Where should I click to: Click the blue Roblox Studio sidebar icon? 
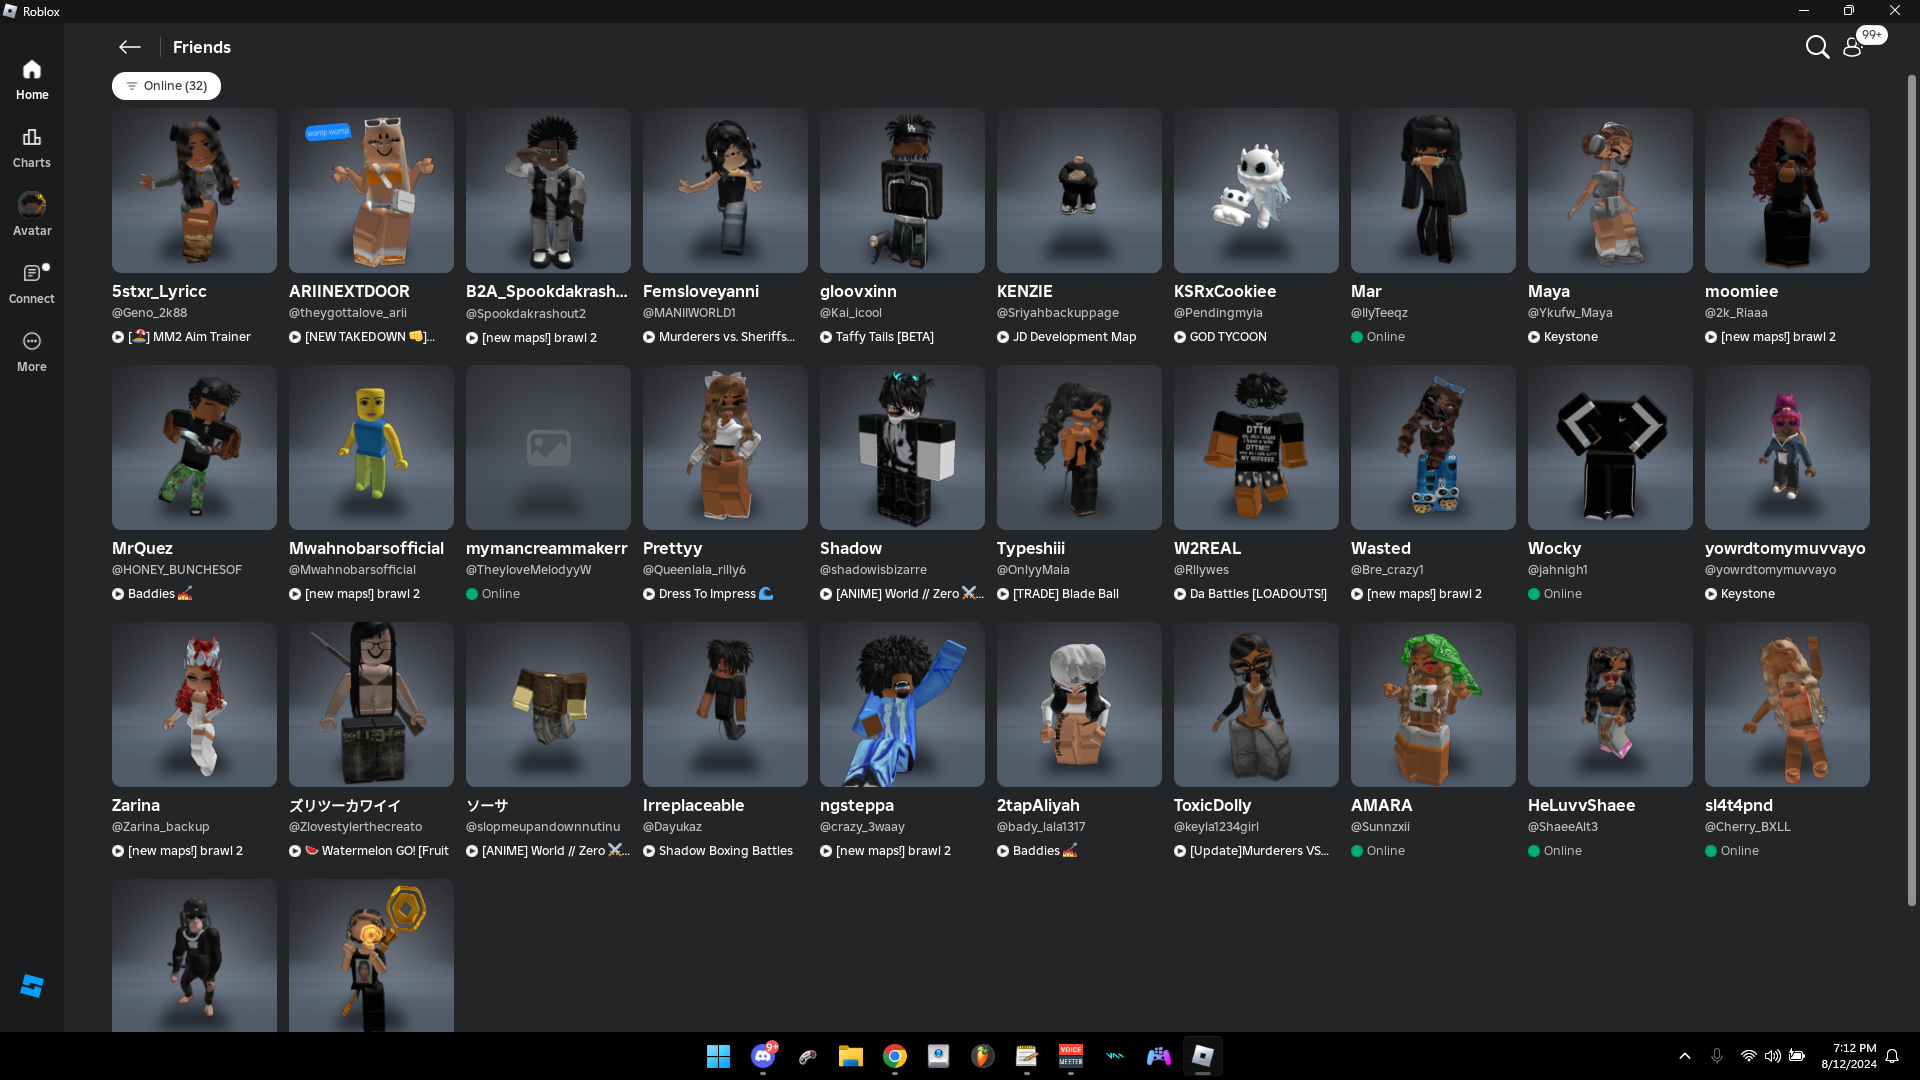[x=32, y=986]
